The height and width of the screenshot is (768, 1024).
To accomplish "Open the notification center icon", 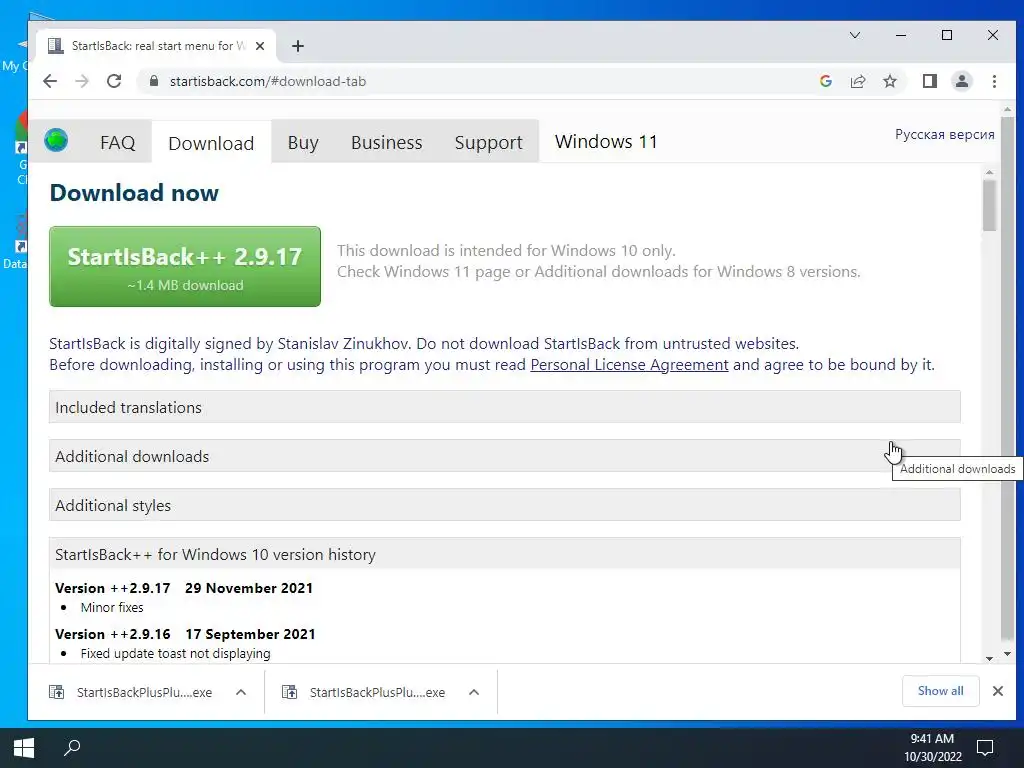I will 984,748.
